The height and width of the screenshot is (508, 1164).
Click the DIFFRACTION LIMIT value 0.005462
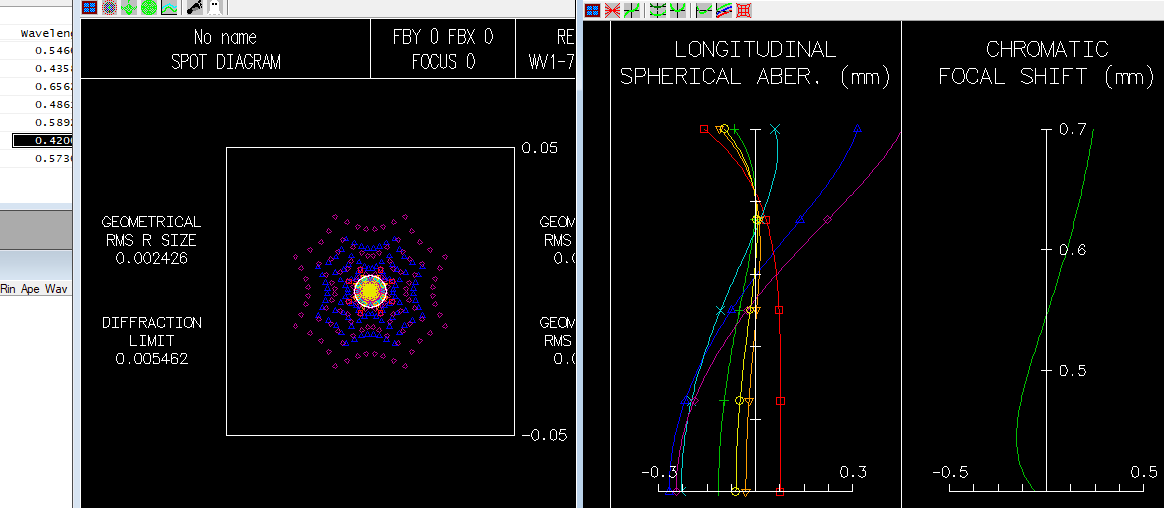(x=151, y=359)
